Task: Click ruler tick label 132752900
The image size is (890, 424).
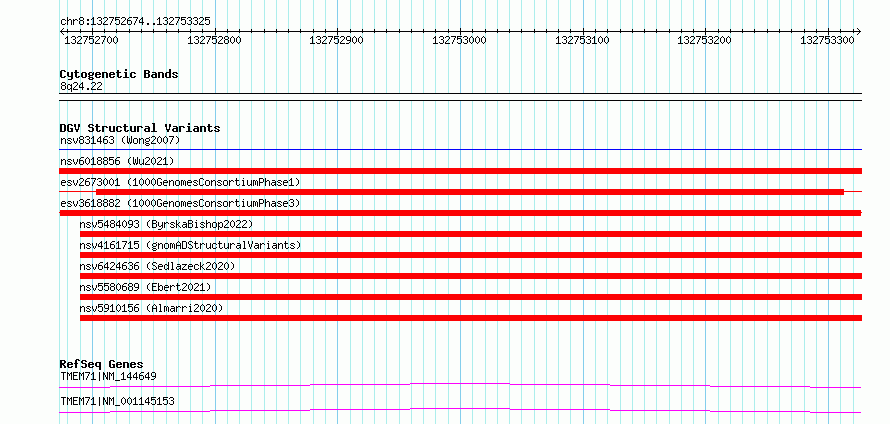Action: (336, 40)
